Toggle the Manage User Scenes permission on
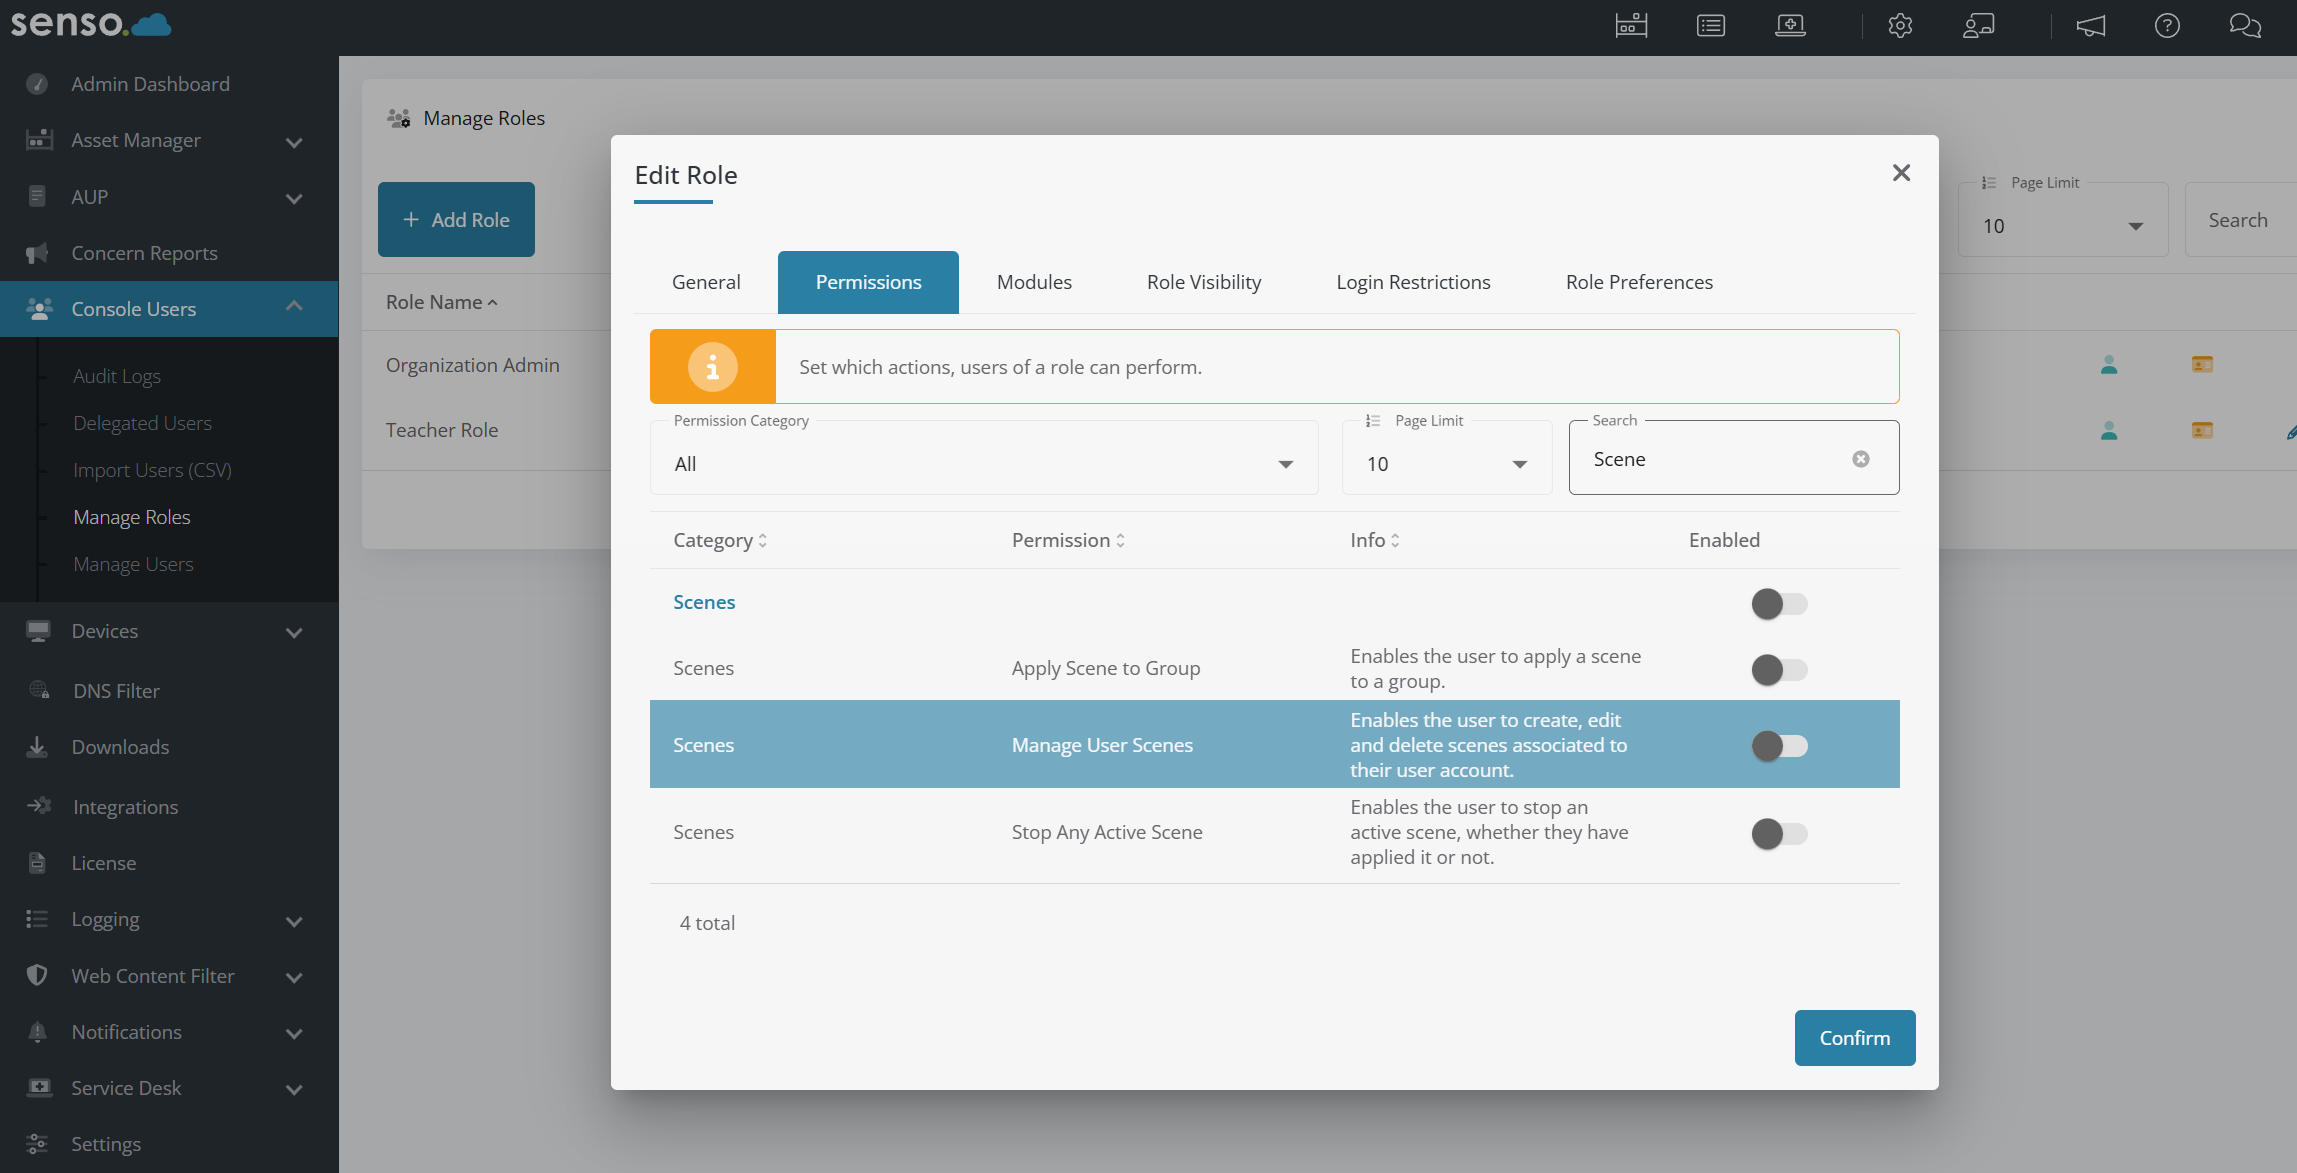 [x=1778, y=746]
